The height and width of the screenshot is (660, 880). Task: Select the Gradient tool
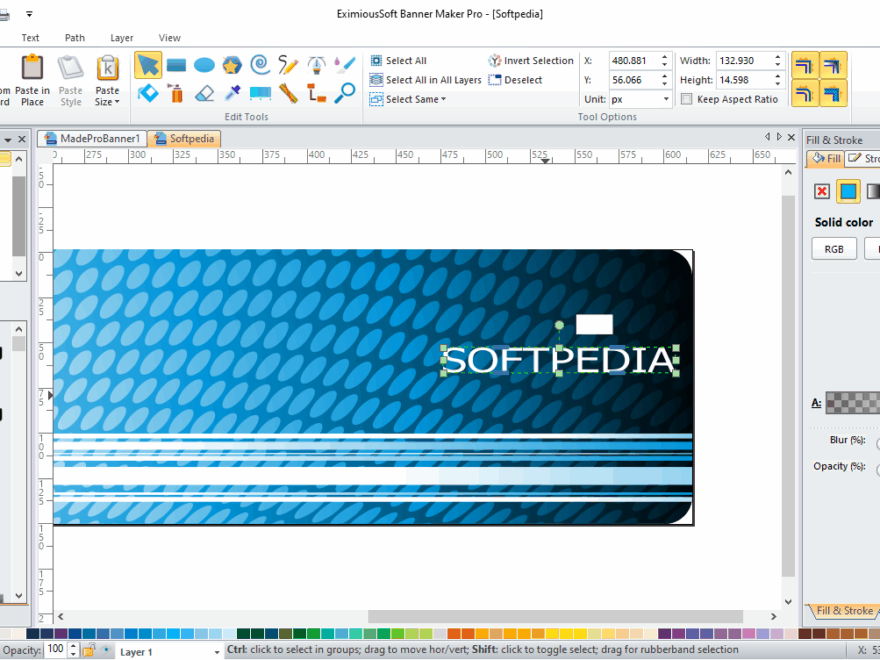[260, 93]
